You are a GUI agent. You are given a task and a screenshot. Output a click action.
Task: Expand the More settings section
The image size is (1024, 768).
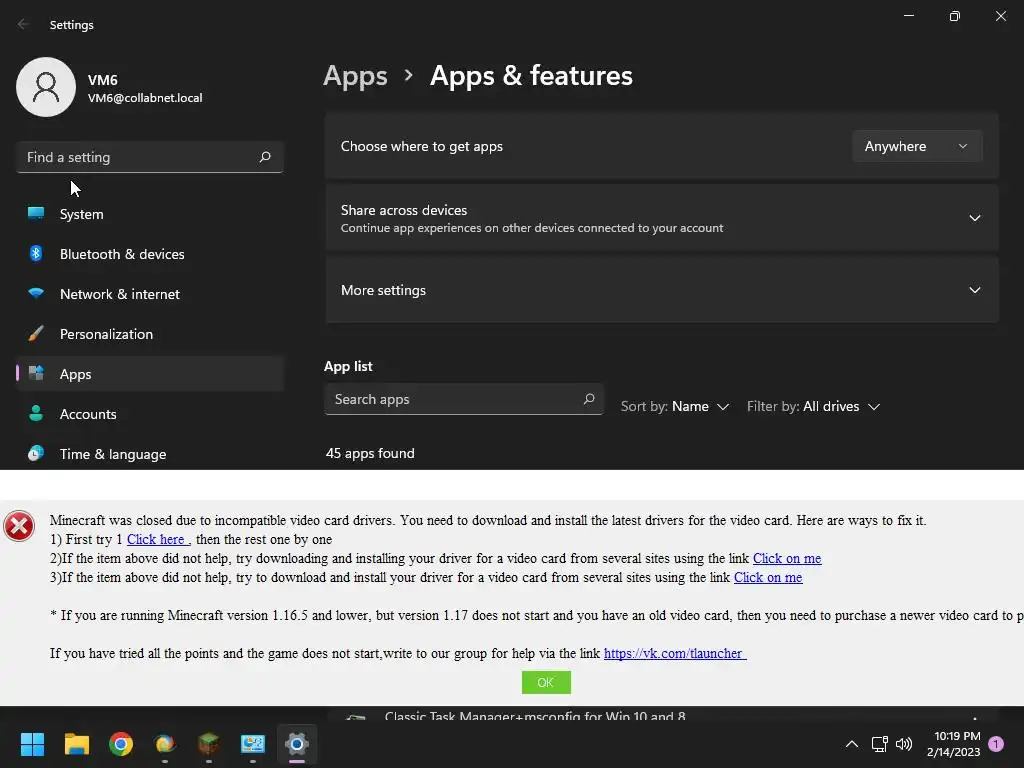(662, 290)
